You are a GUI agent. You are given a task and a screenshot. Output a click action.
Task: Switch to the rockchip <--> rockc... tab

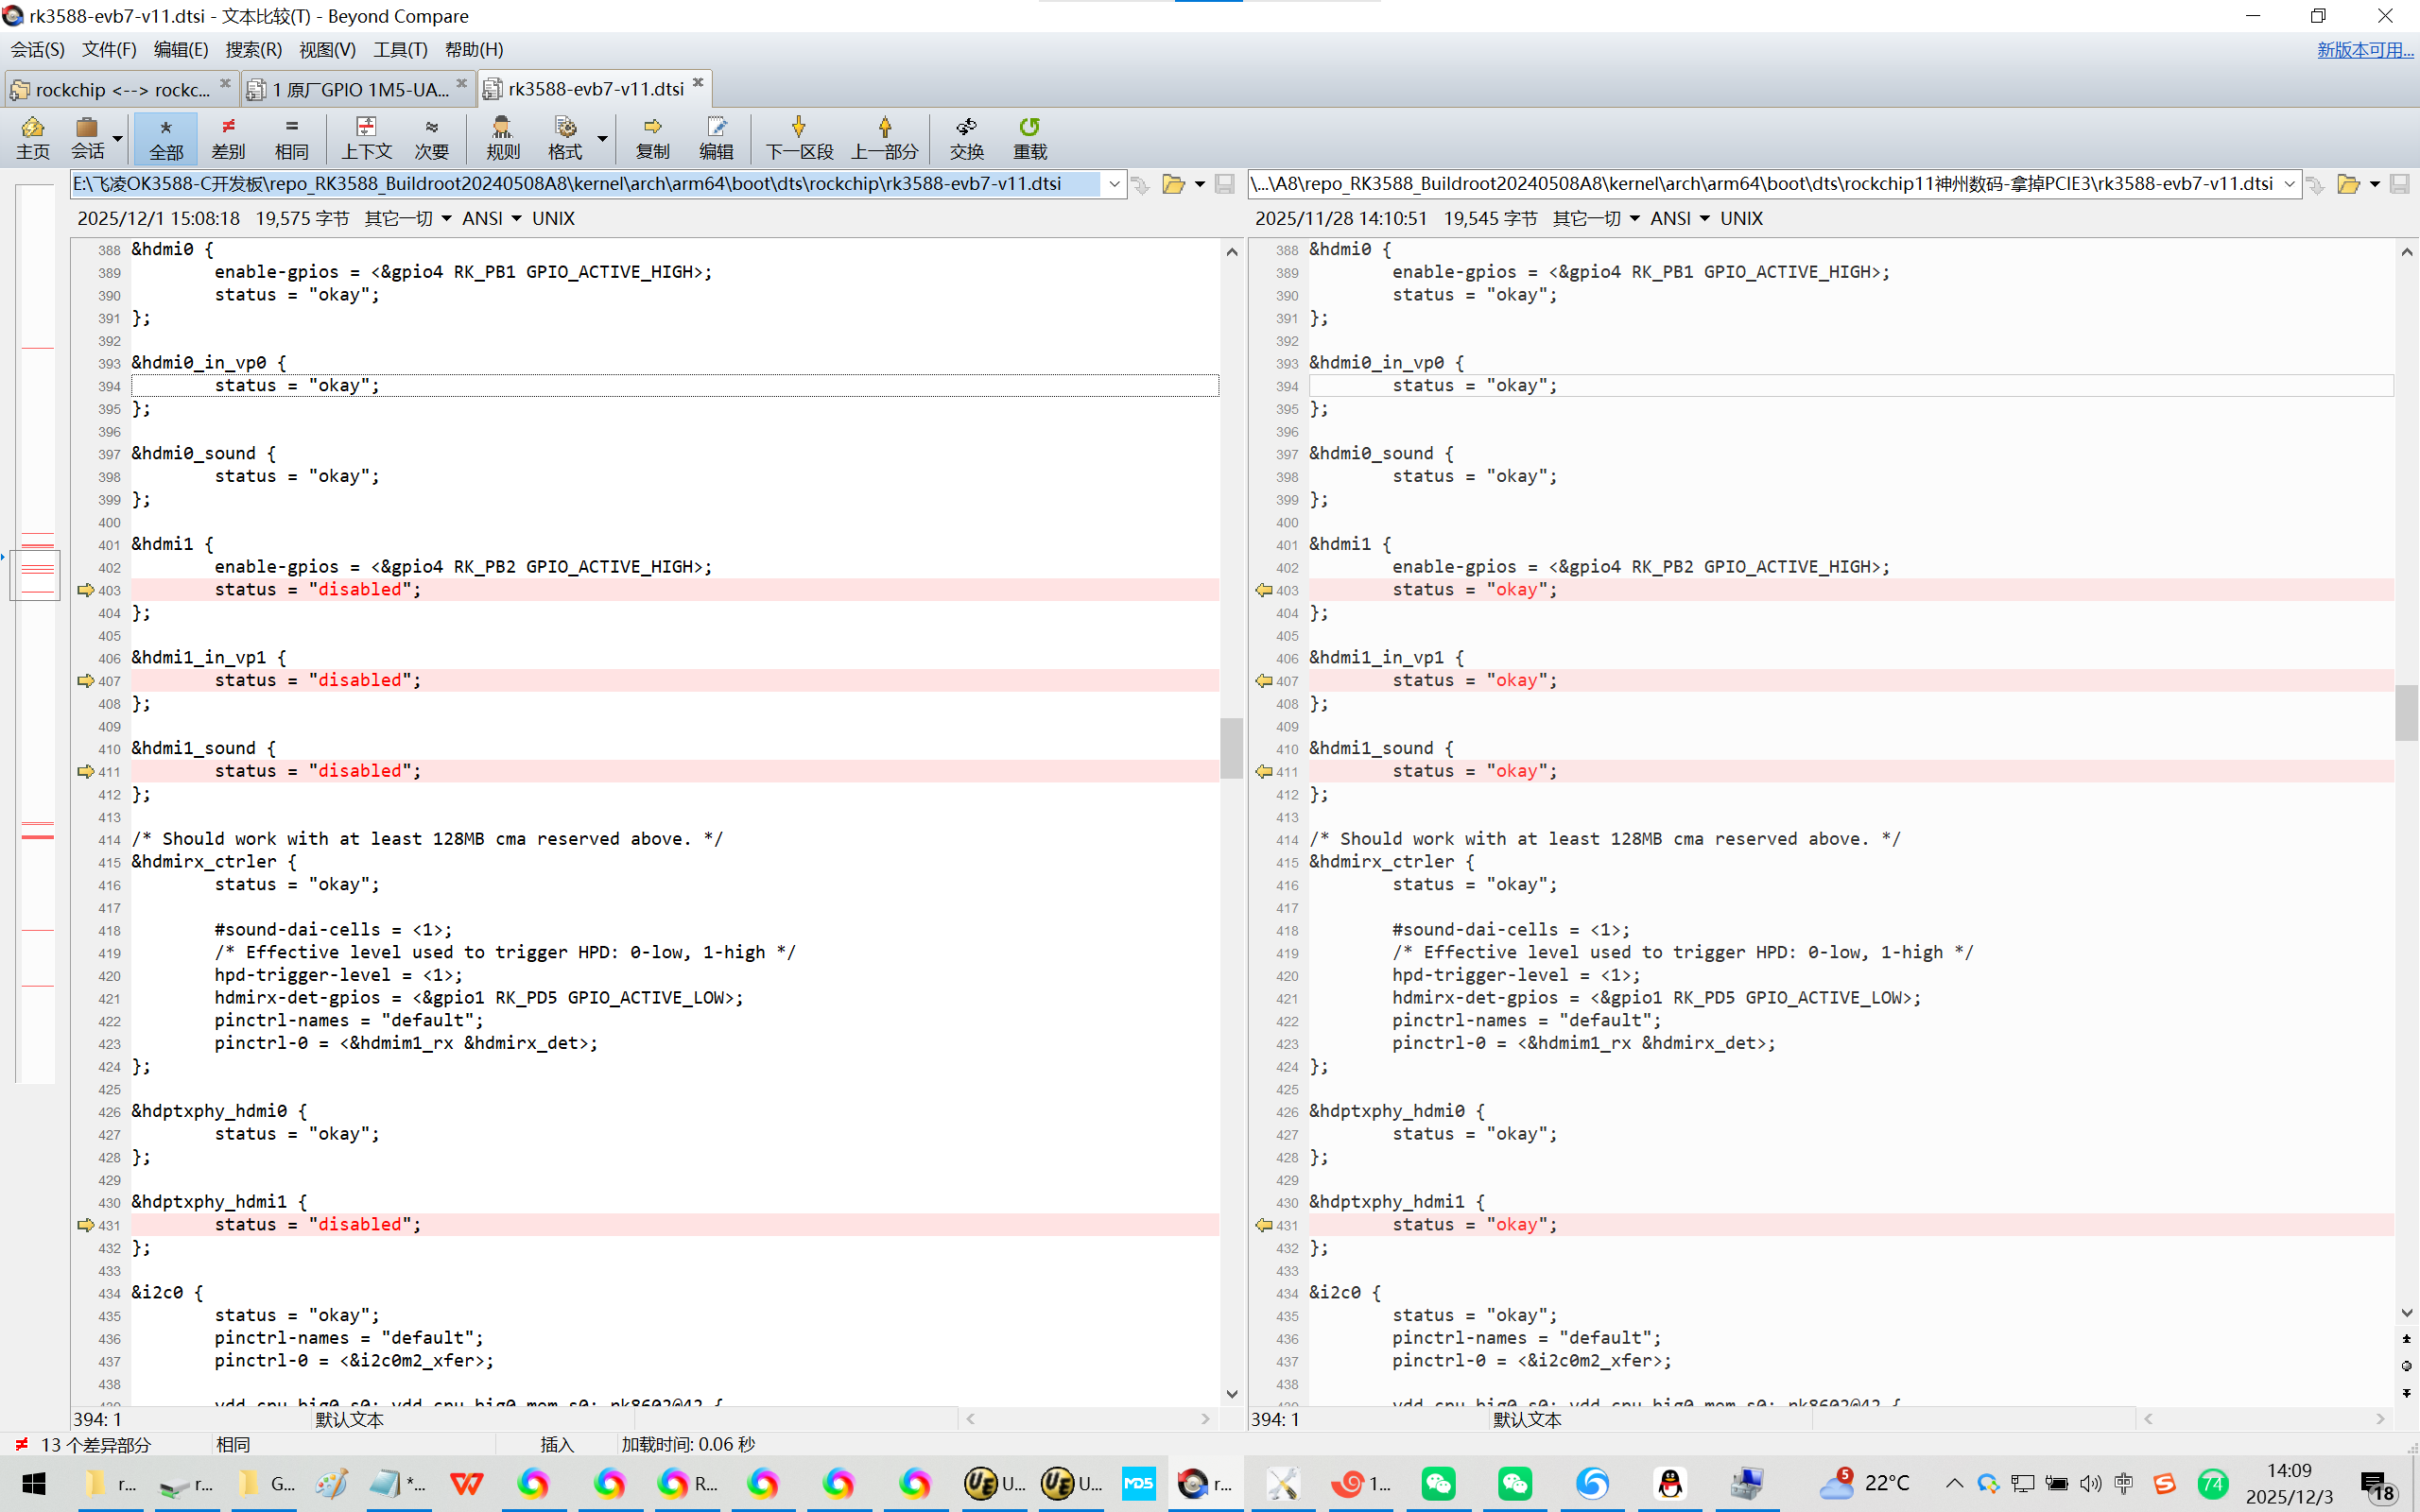tap(120, 89)
